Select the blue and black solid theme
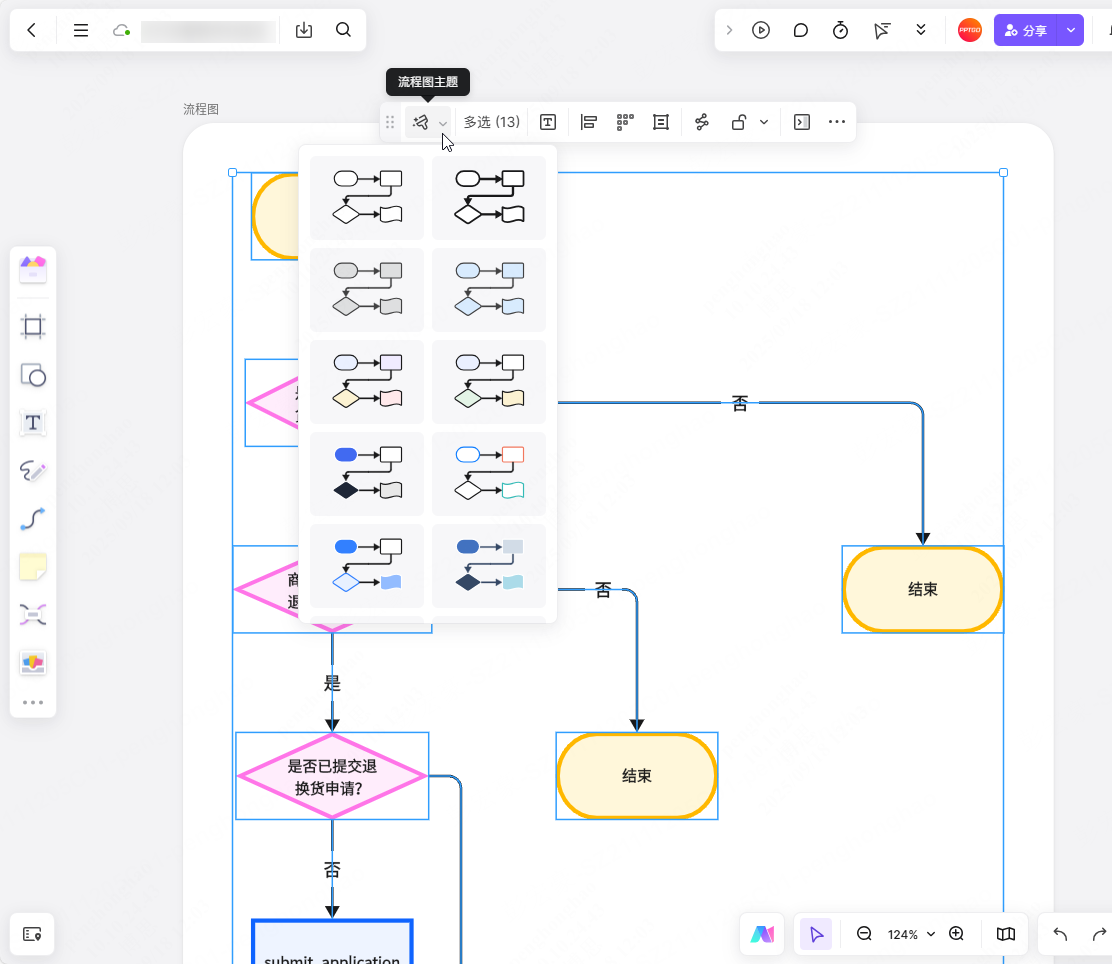The width and height of the screenshot is (1112, 964). 367,474
